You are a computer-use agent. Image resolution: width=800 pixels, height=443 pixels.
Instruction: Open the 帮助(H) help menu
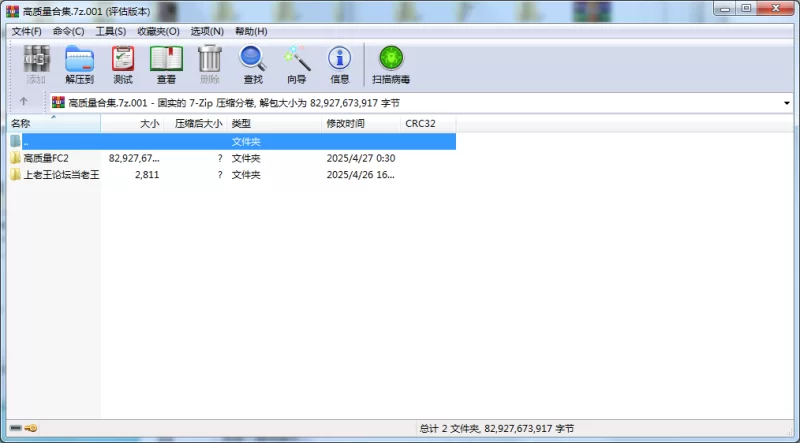(x=251, y=31)
